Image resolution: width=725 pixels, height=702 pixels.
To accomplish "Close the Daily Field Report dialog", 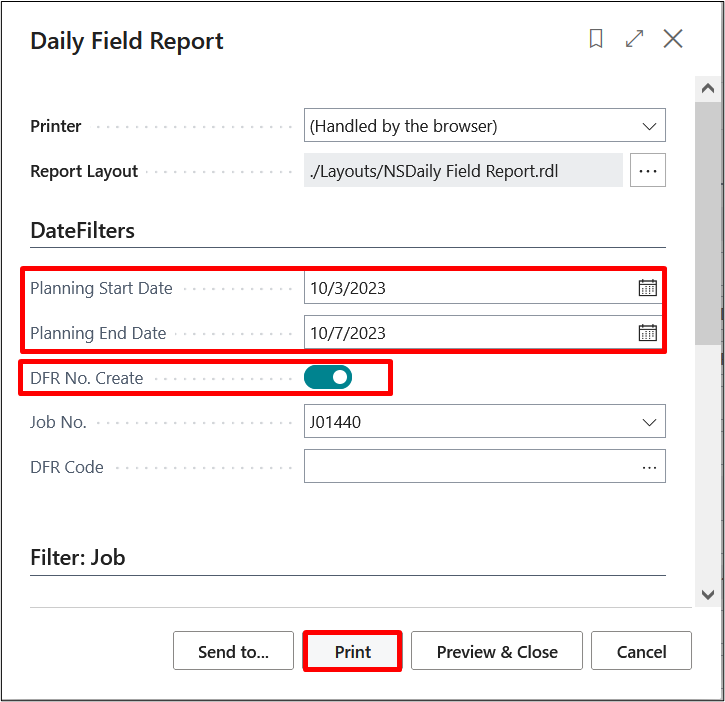I will 673,39.
